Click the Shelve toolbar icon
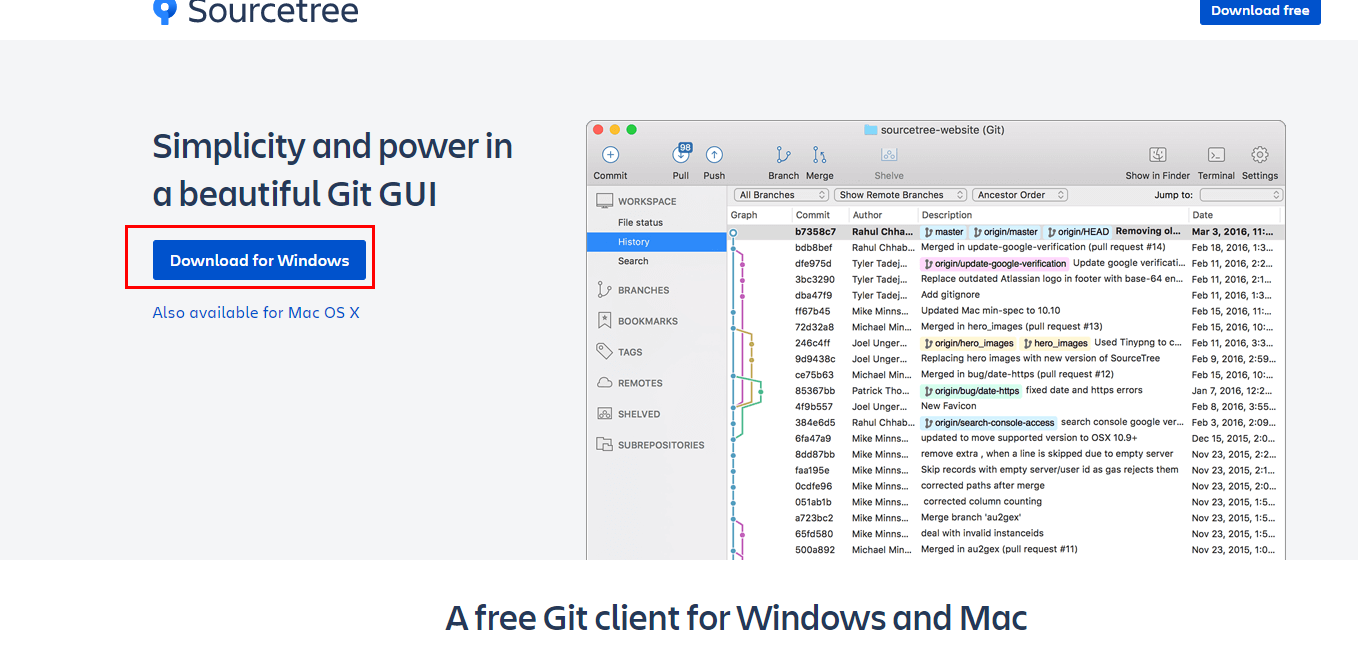This screenshot has height=650, width=1358. click(x=889, y=155)
